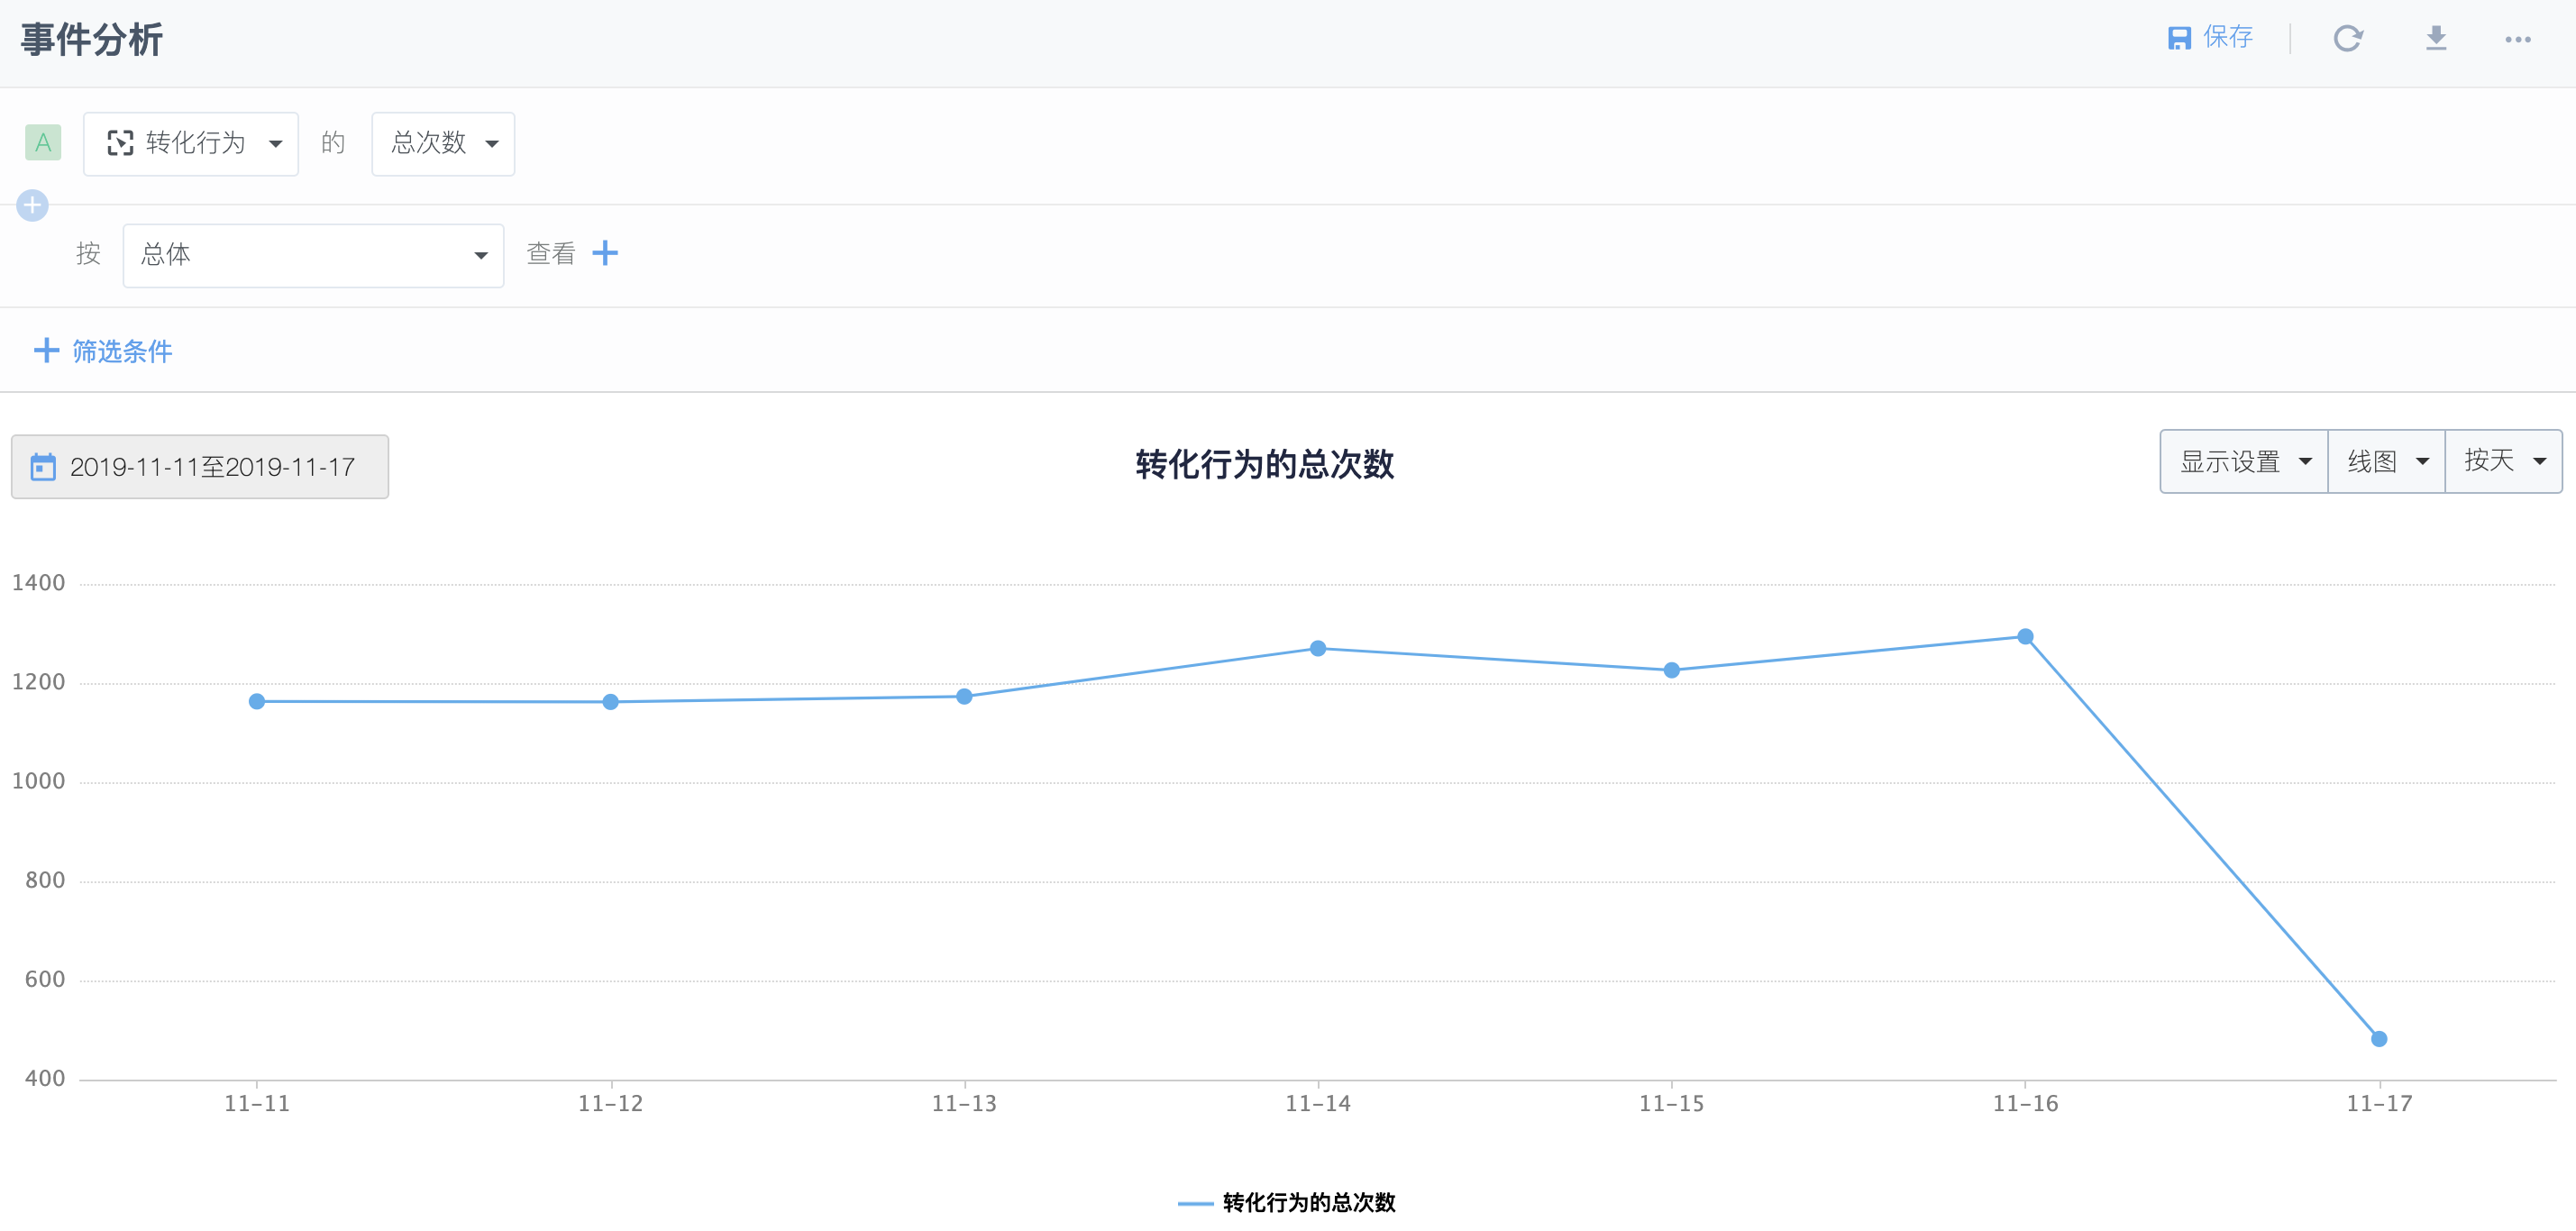Toggle the 转化行为的总次数 legend entry
Viewport: 2576px width, 1231px height.
(1287, 1202)
